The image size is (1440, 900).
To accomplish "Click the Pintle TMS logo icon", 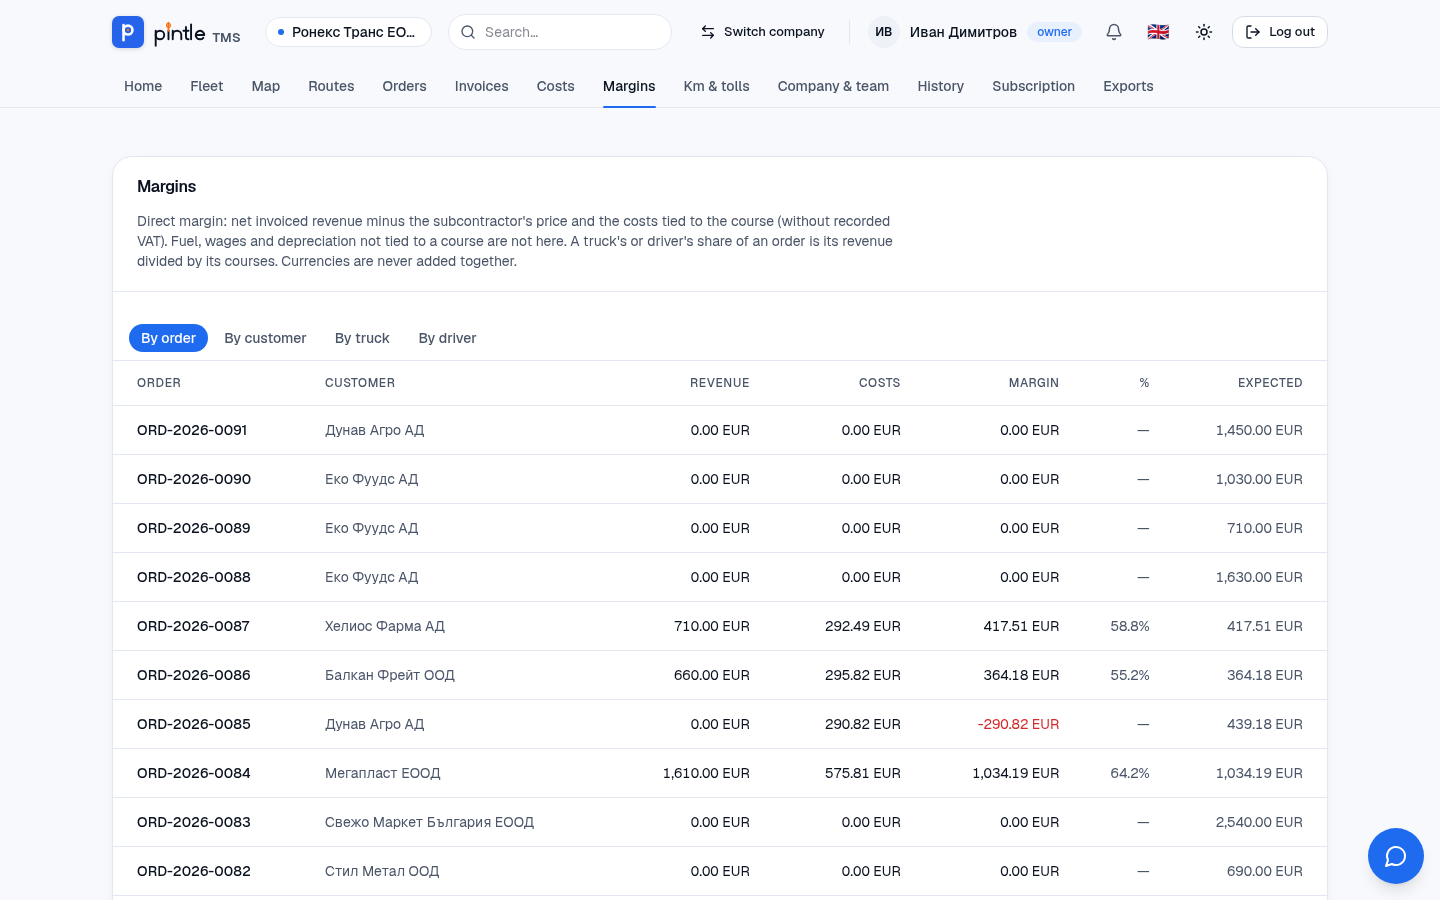I will pos(127,32).
